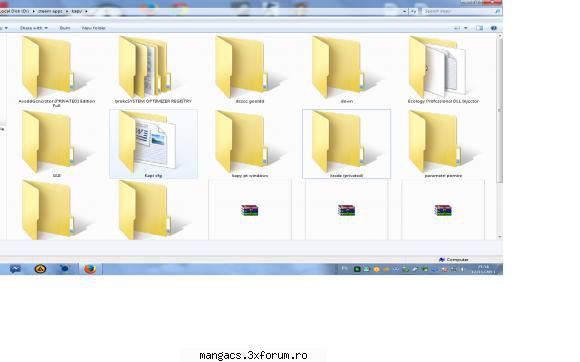Open the Professional DLL Injector folder
Screen dimensions: 580x362
tap(443, 70)
